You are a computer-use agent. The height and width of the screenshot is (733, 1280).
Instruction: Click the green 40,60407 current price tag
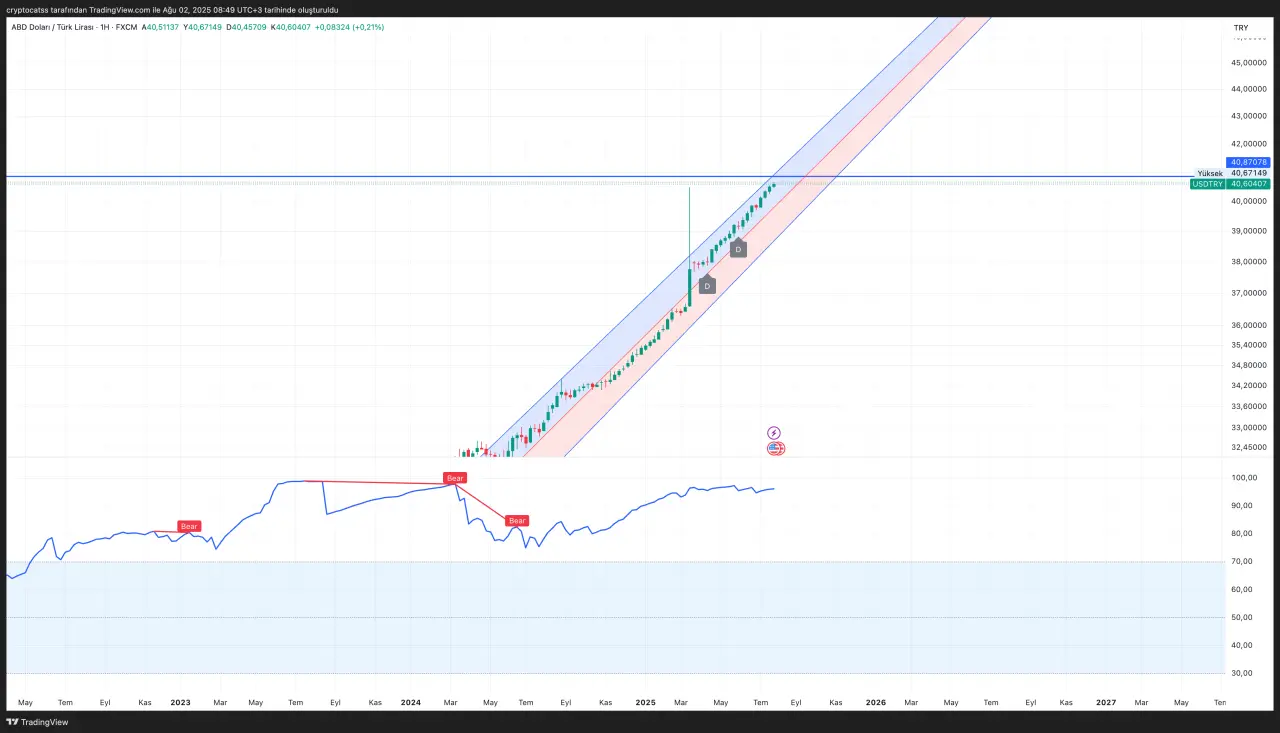pos(1249,184)
